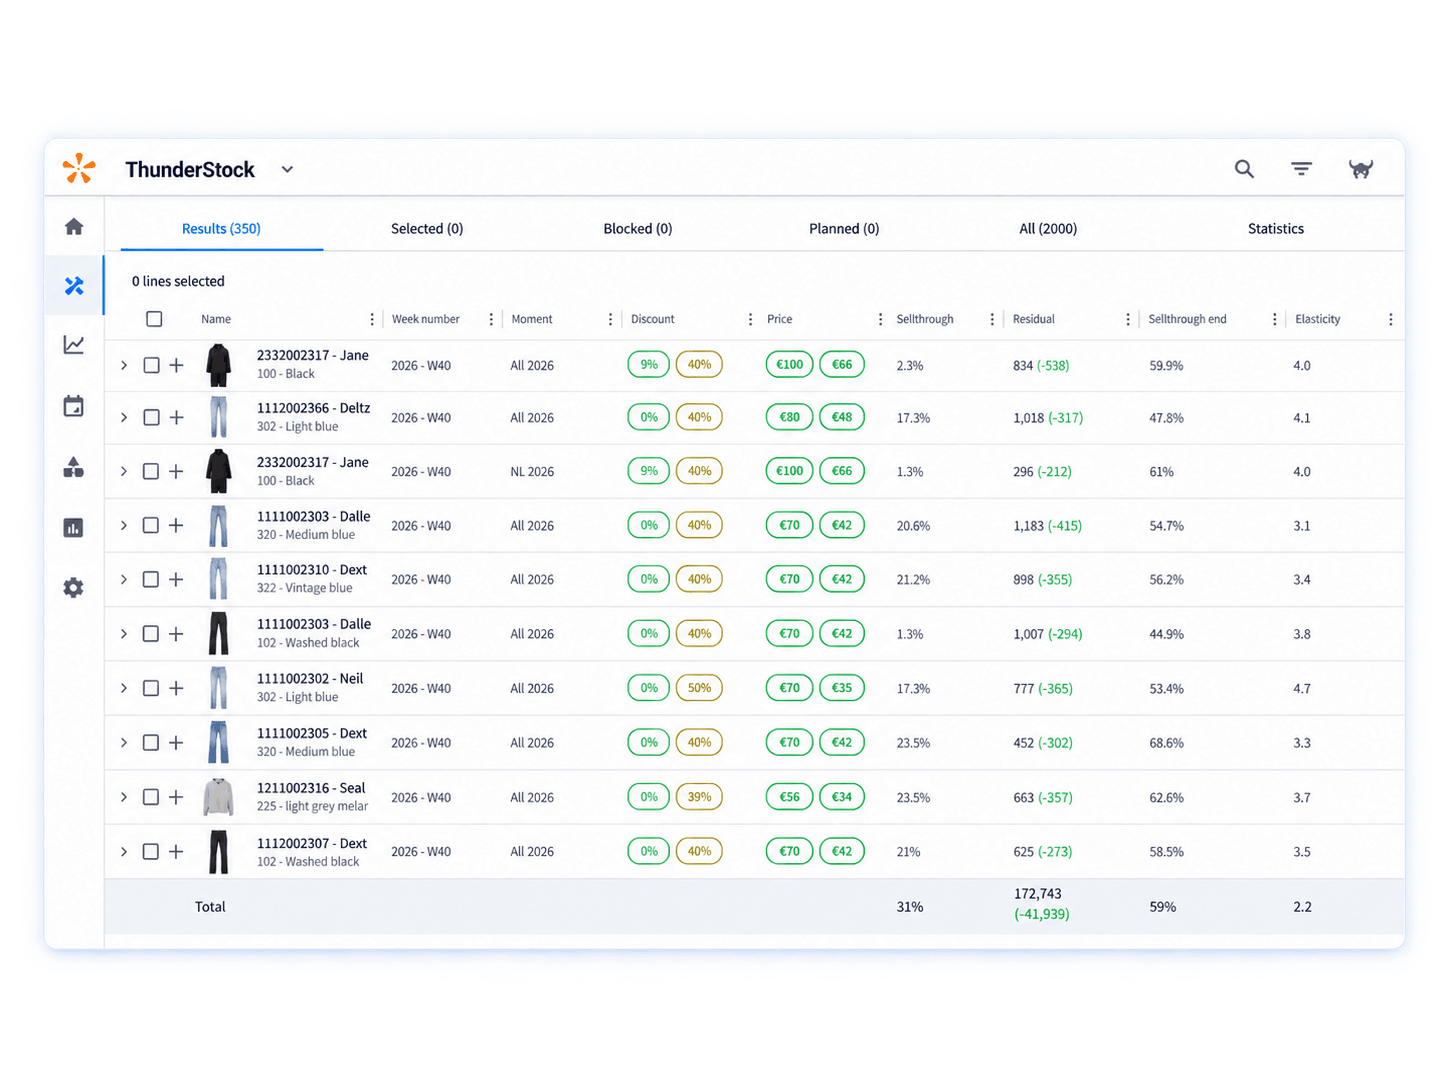Check the 1211002316 - Seal row checkbox

(x=151, y=797)
